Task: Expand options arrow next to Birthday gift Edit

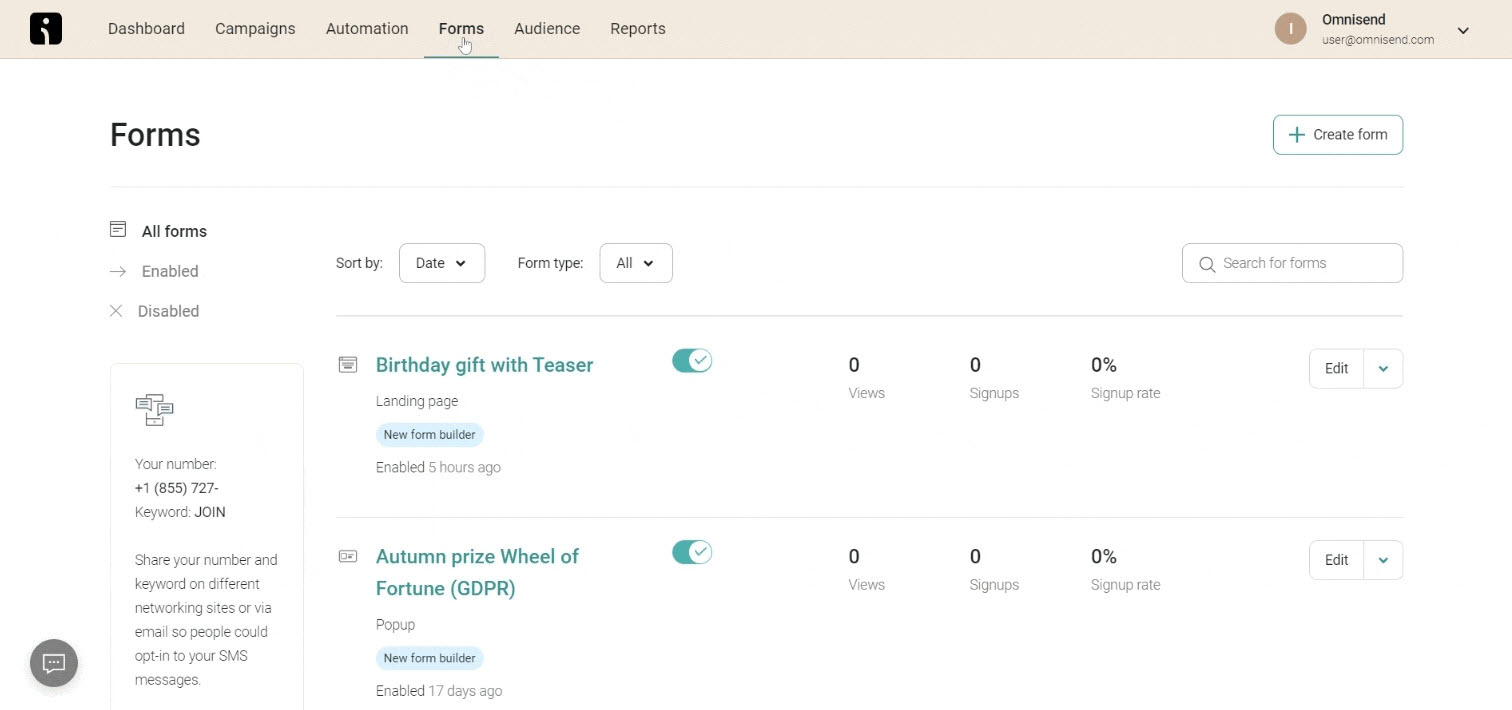Action: click(x=1383, y=368)
